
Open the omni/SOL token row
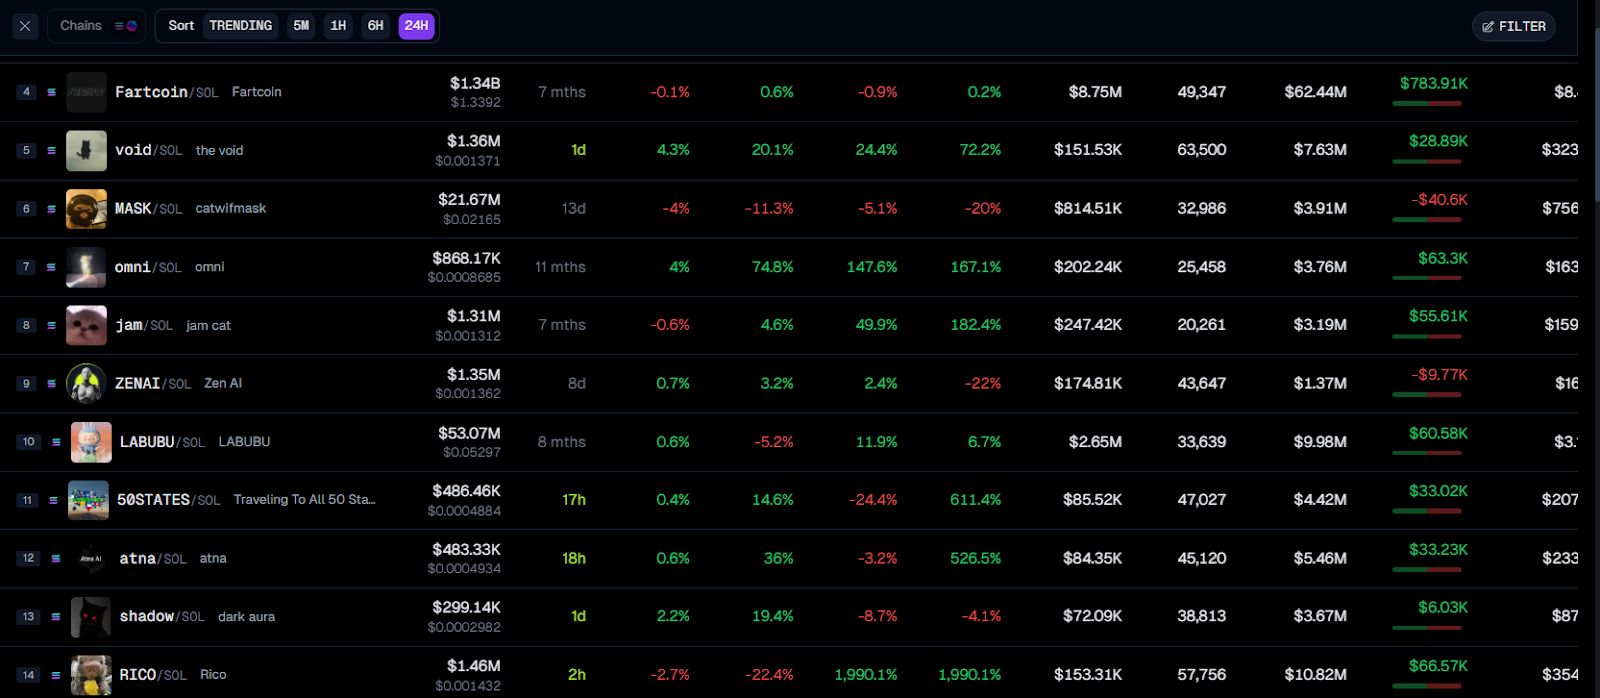coord(147,267)
